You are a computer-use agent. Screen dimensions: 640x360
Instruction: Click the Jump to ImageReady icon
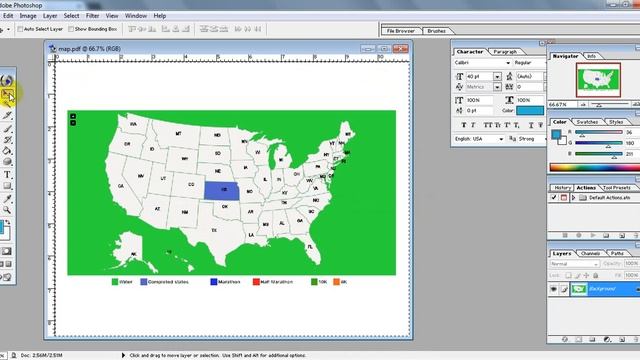point(7,278)
